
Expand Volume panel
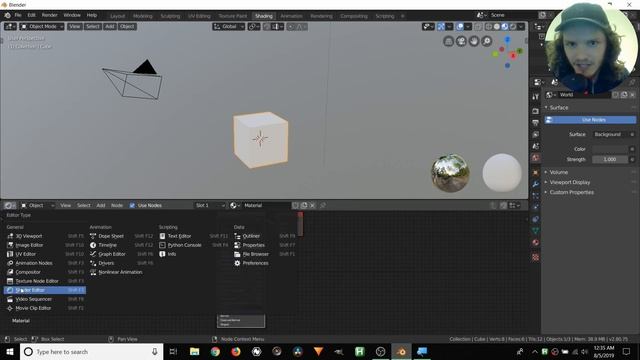pyautogui.click(x=558, y=172)
